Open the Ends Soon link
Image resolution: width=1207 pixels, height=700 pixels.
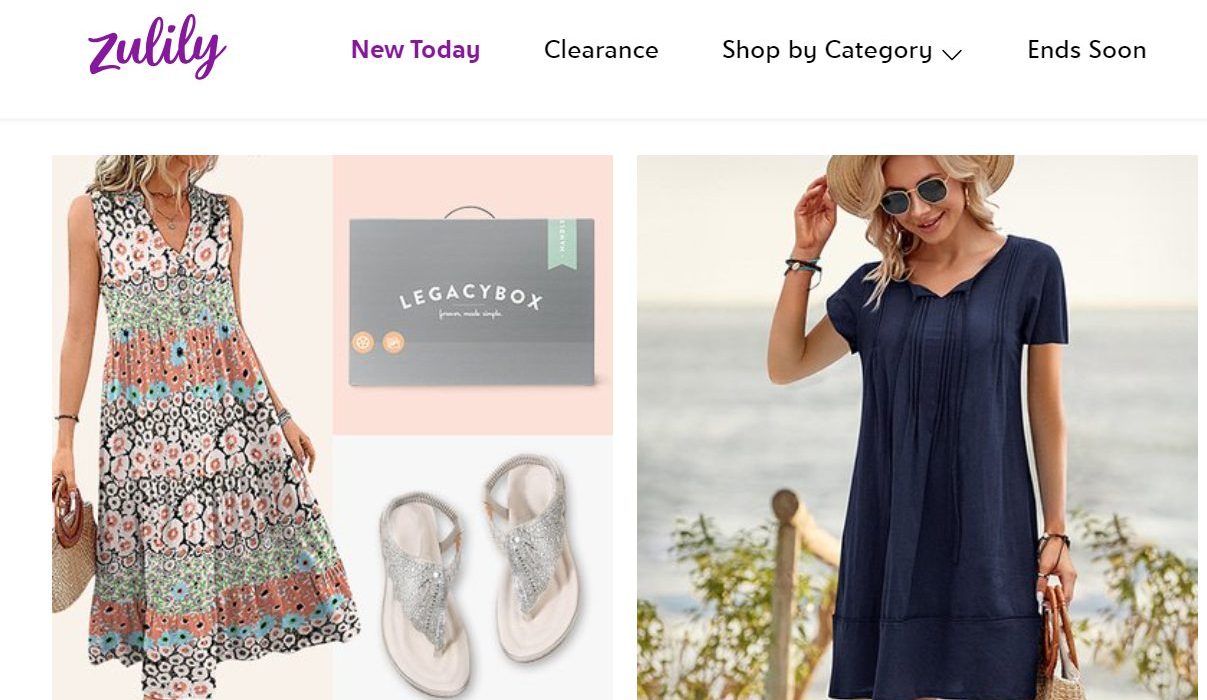(x=1086, y=50)
